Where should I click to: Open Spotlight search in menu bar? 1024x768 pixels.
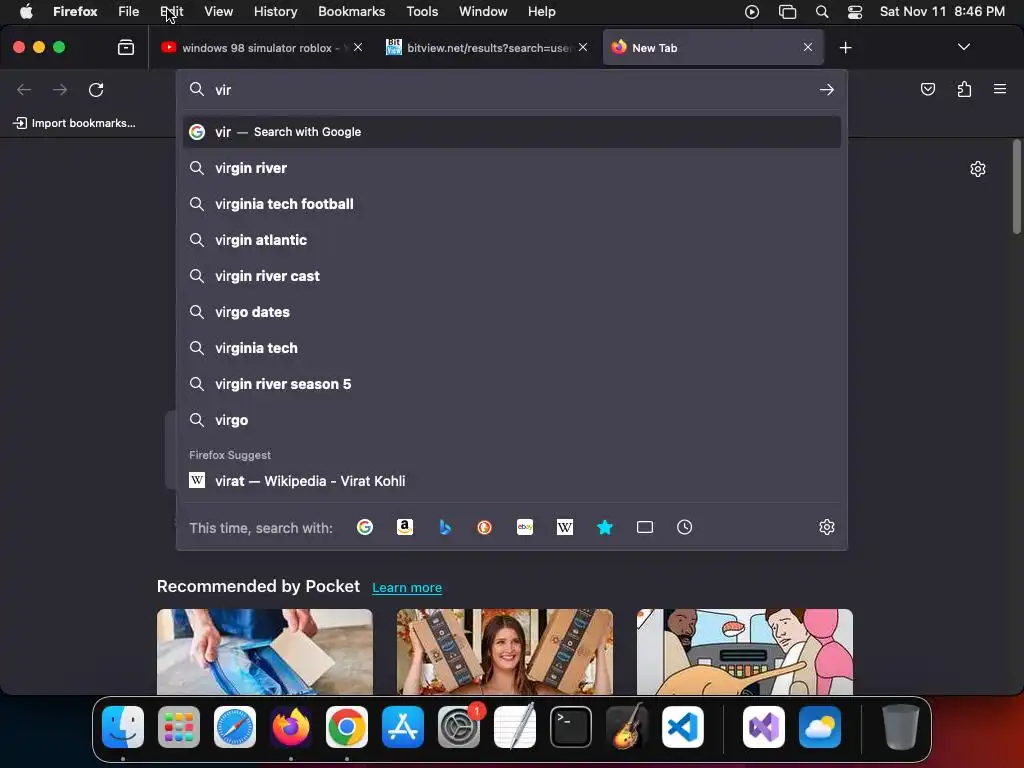(822, 12)
